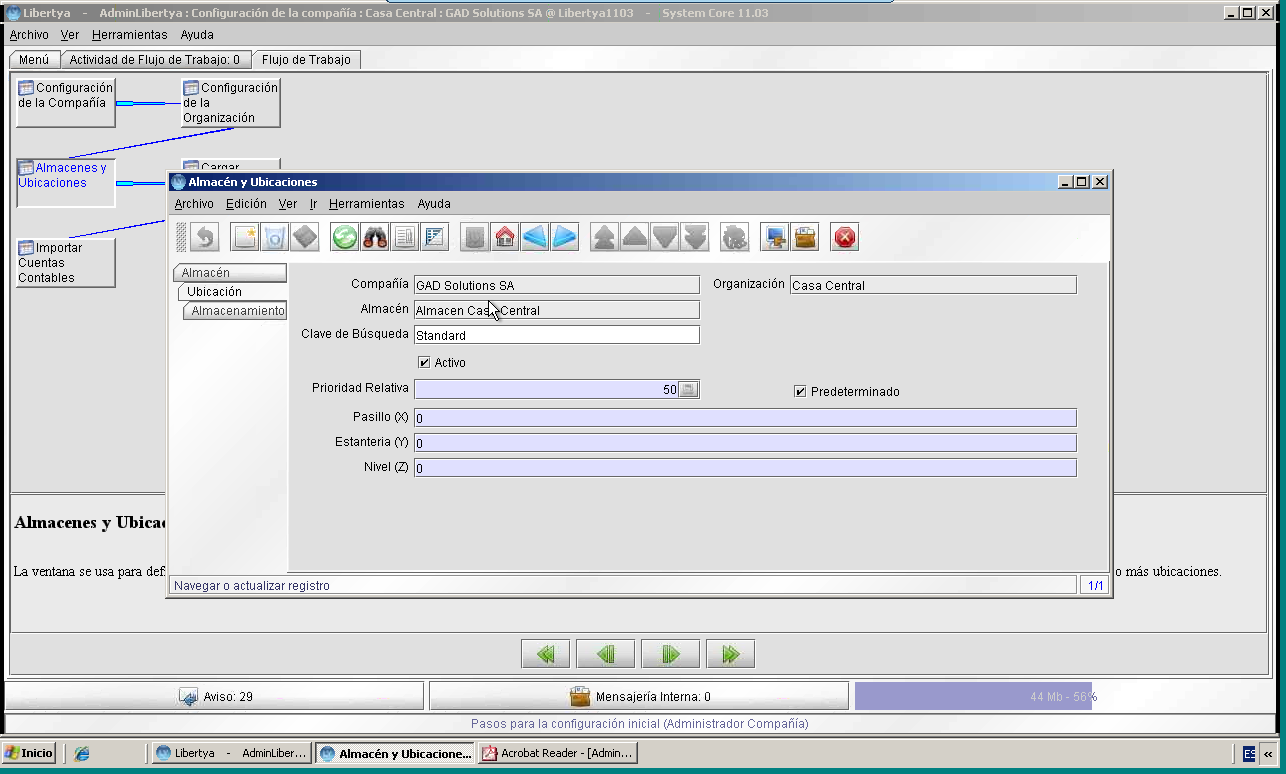1286x774 pixels.
Task: Switch to the Almacenamiento tab
Action: point(236,311)
